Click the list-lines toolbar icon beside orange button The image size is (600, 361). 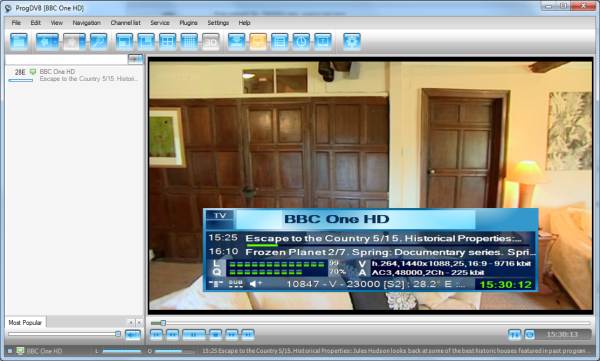tap(280, 42)
